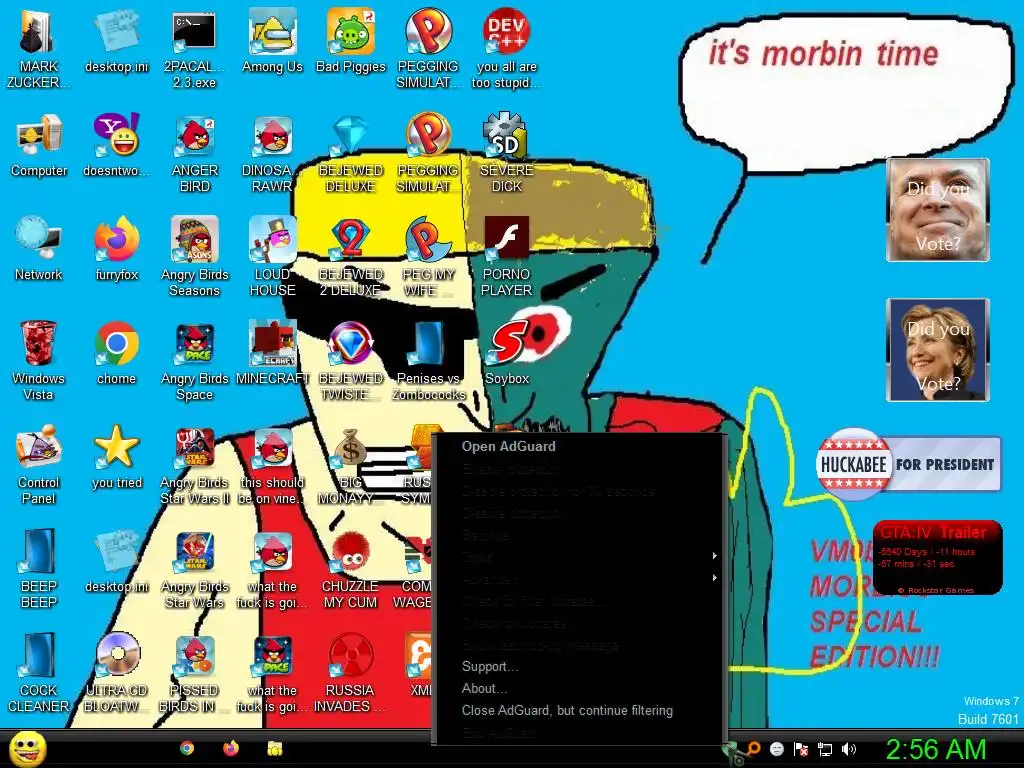Viewport: 1024px width, 768px height.
Task: Click the orange ring tray icon
Action: [x=754, y=748]
